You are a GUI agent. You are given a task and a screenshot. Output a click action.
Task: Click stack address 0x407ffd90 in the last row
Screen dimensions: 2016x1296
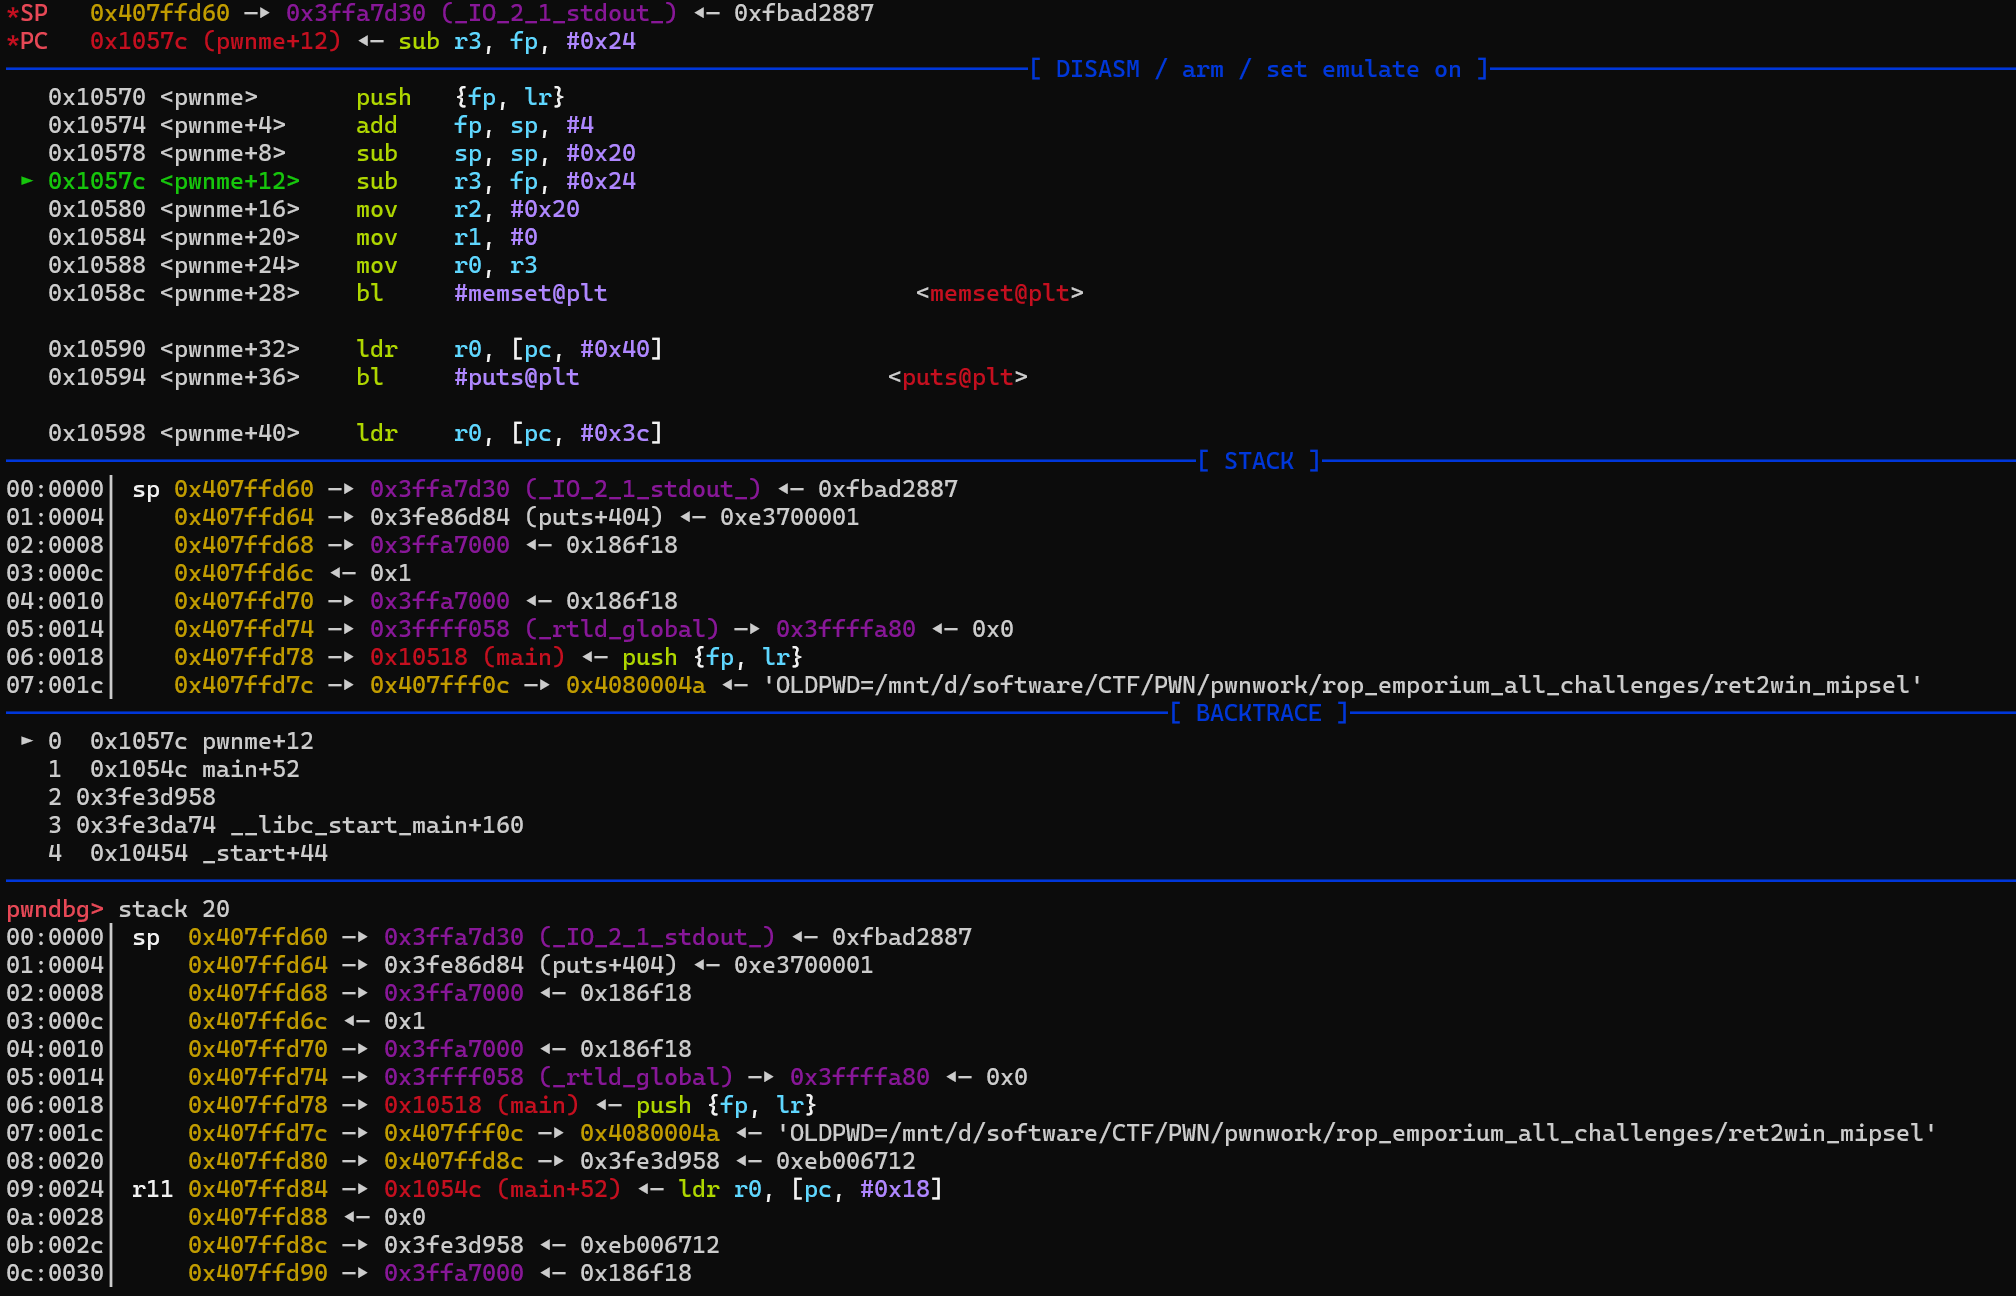point(258,1273)
